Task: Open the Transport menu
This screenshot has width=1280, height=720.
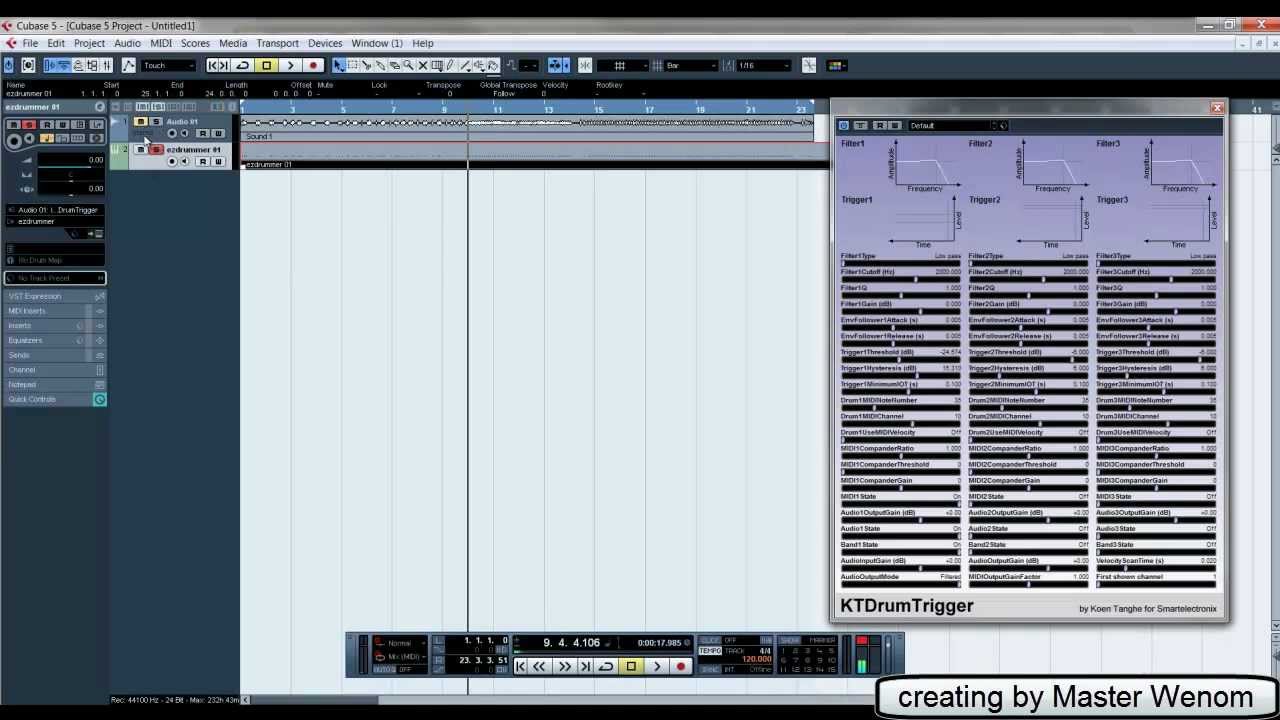Action: pos(277,43)
